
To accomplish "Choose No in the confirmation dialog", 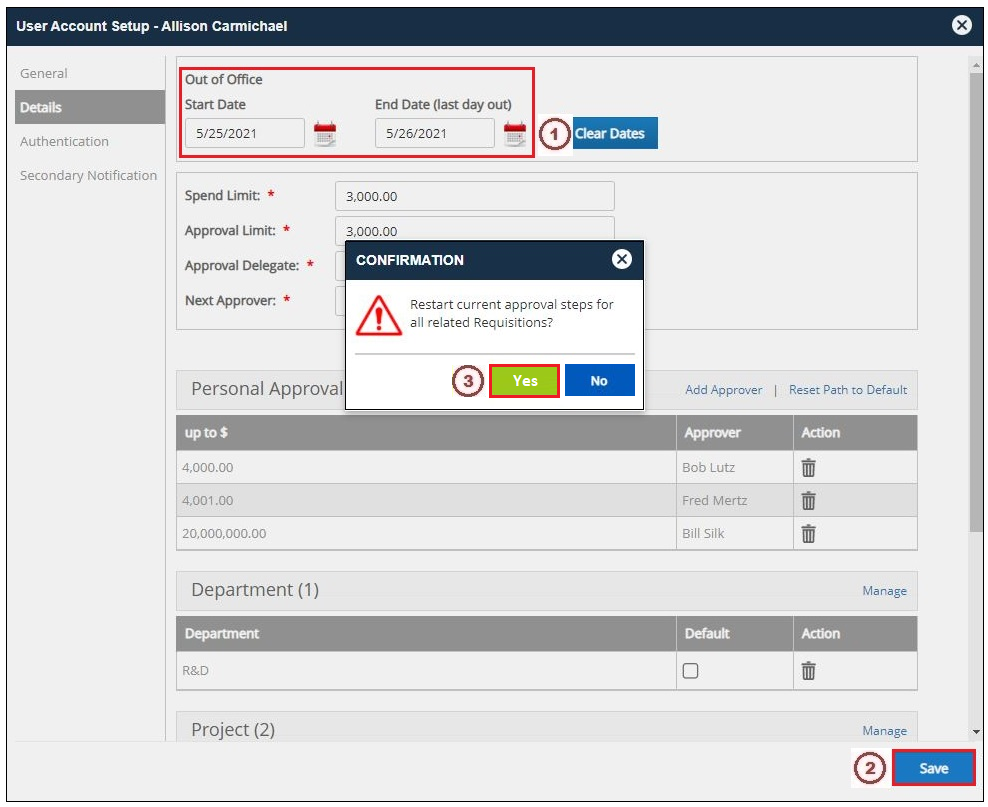I will (x=599, y=381).
